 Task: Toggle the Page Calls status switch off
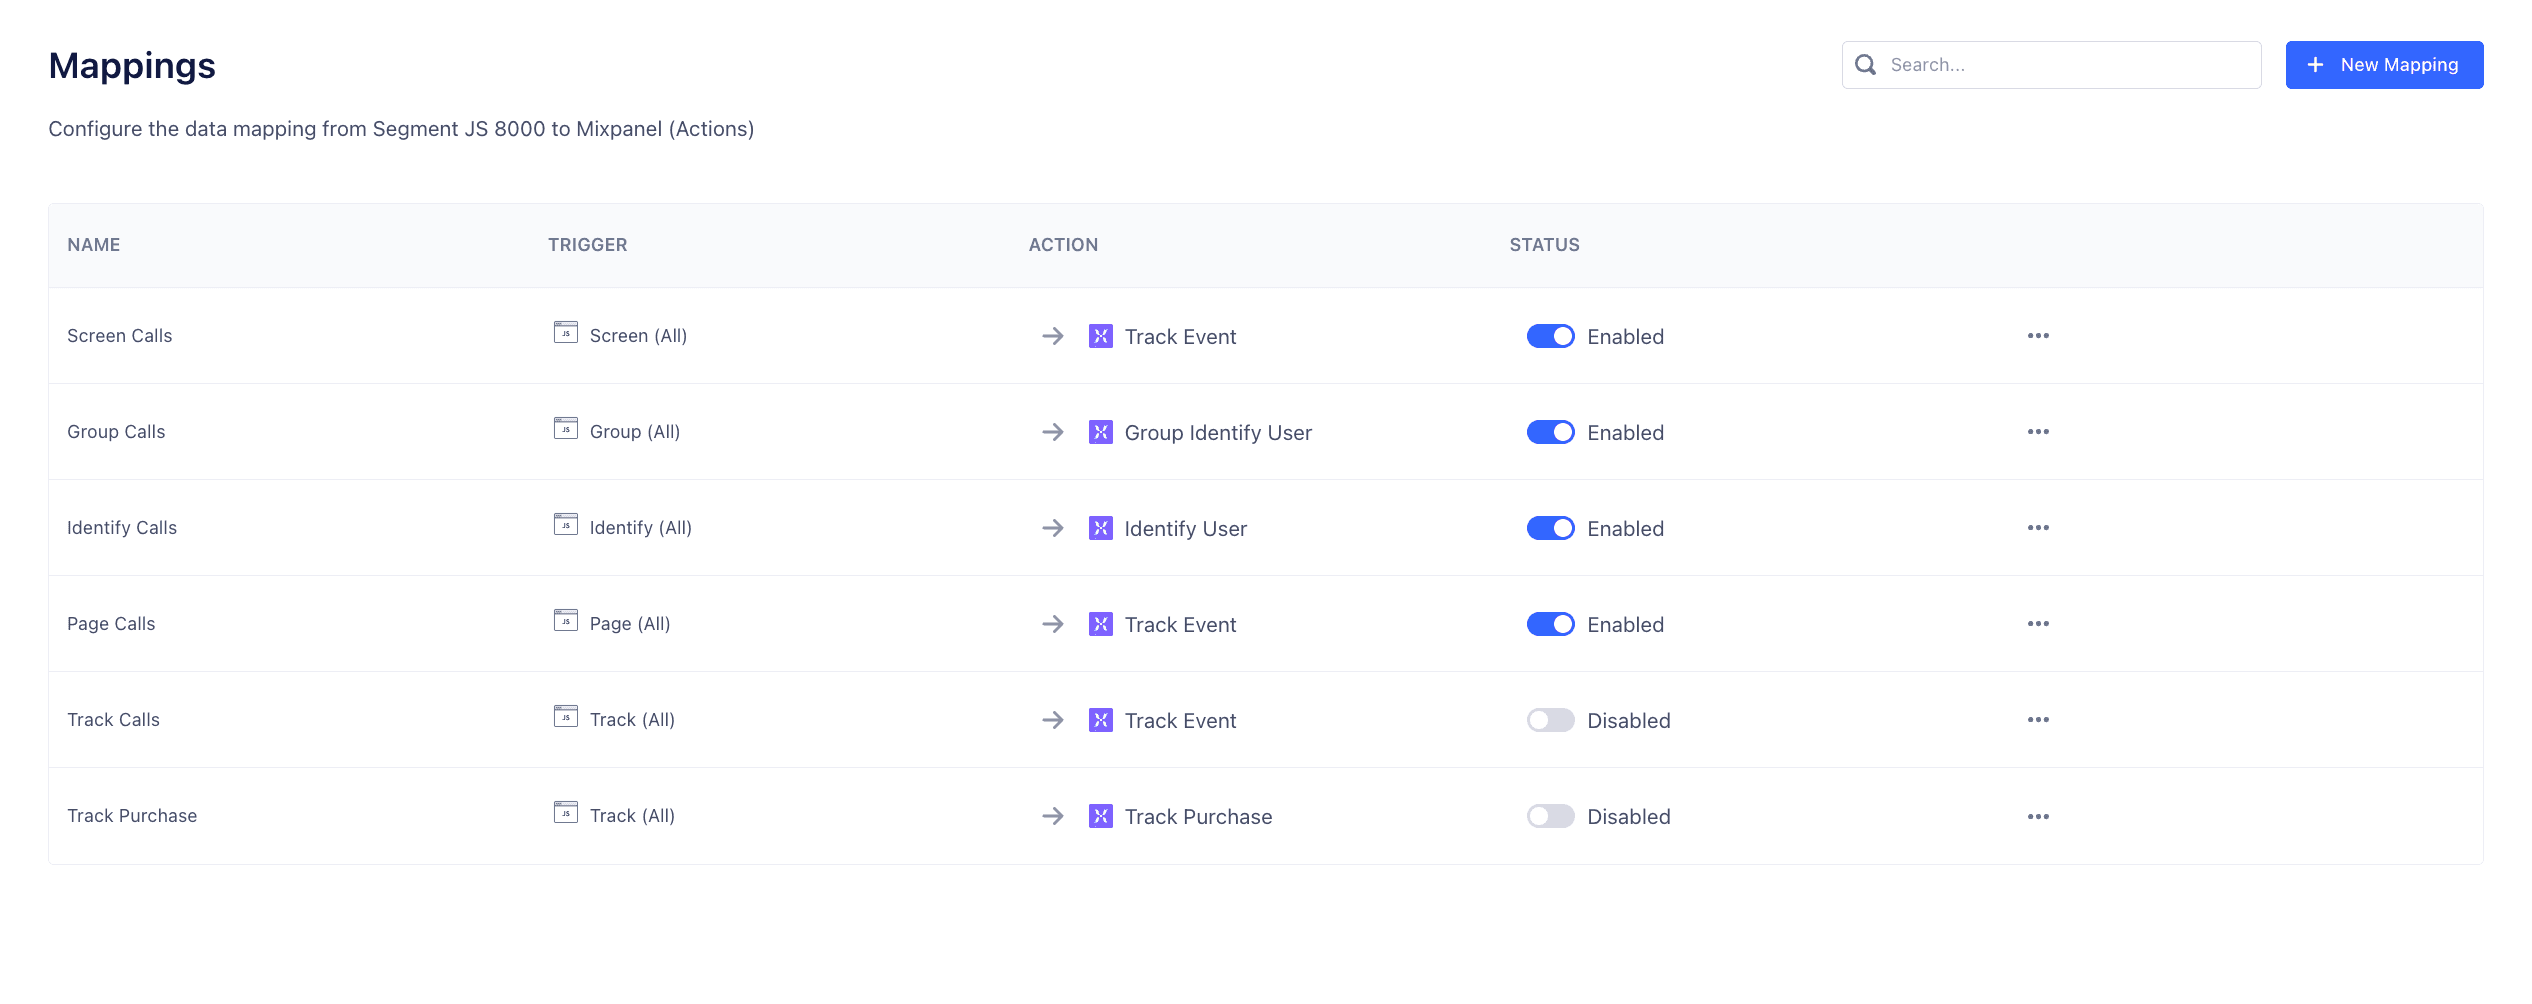click(1551, 623)
